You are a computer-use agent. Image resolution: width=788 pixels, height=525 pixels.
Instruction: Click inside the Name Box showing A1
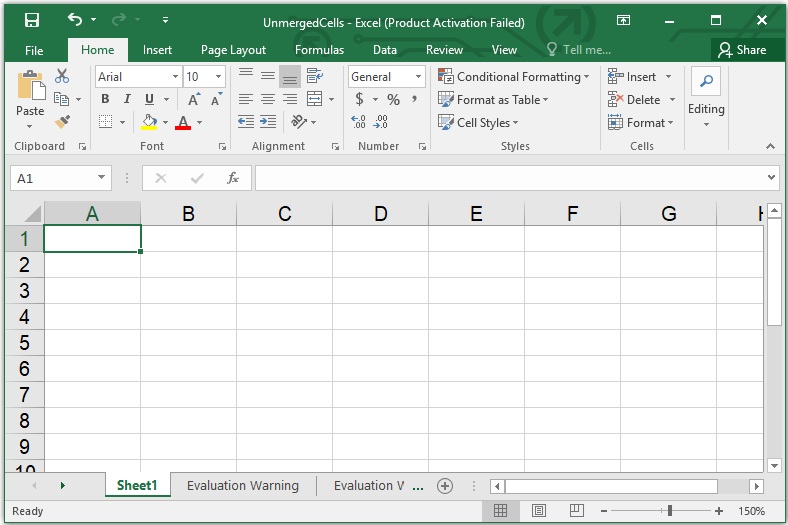[x=52, y=178]
